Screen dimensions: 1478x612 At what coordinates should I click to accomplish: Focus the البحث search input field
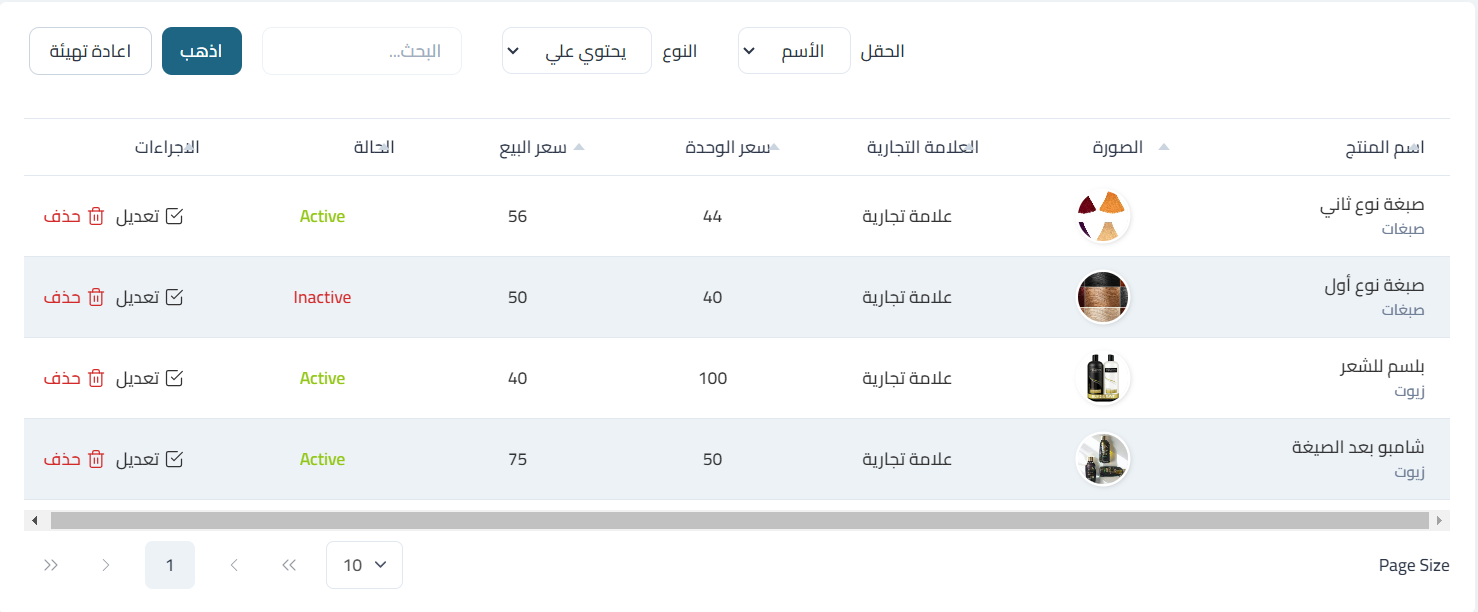pos(362,51)
